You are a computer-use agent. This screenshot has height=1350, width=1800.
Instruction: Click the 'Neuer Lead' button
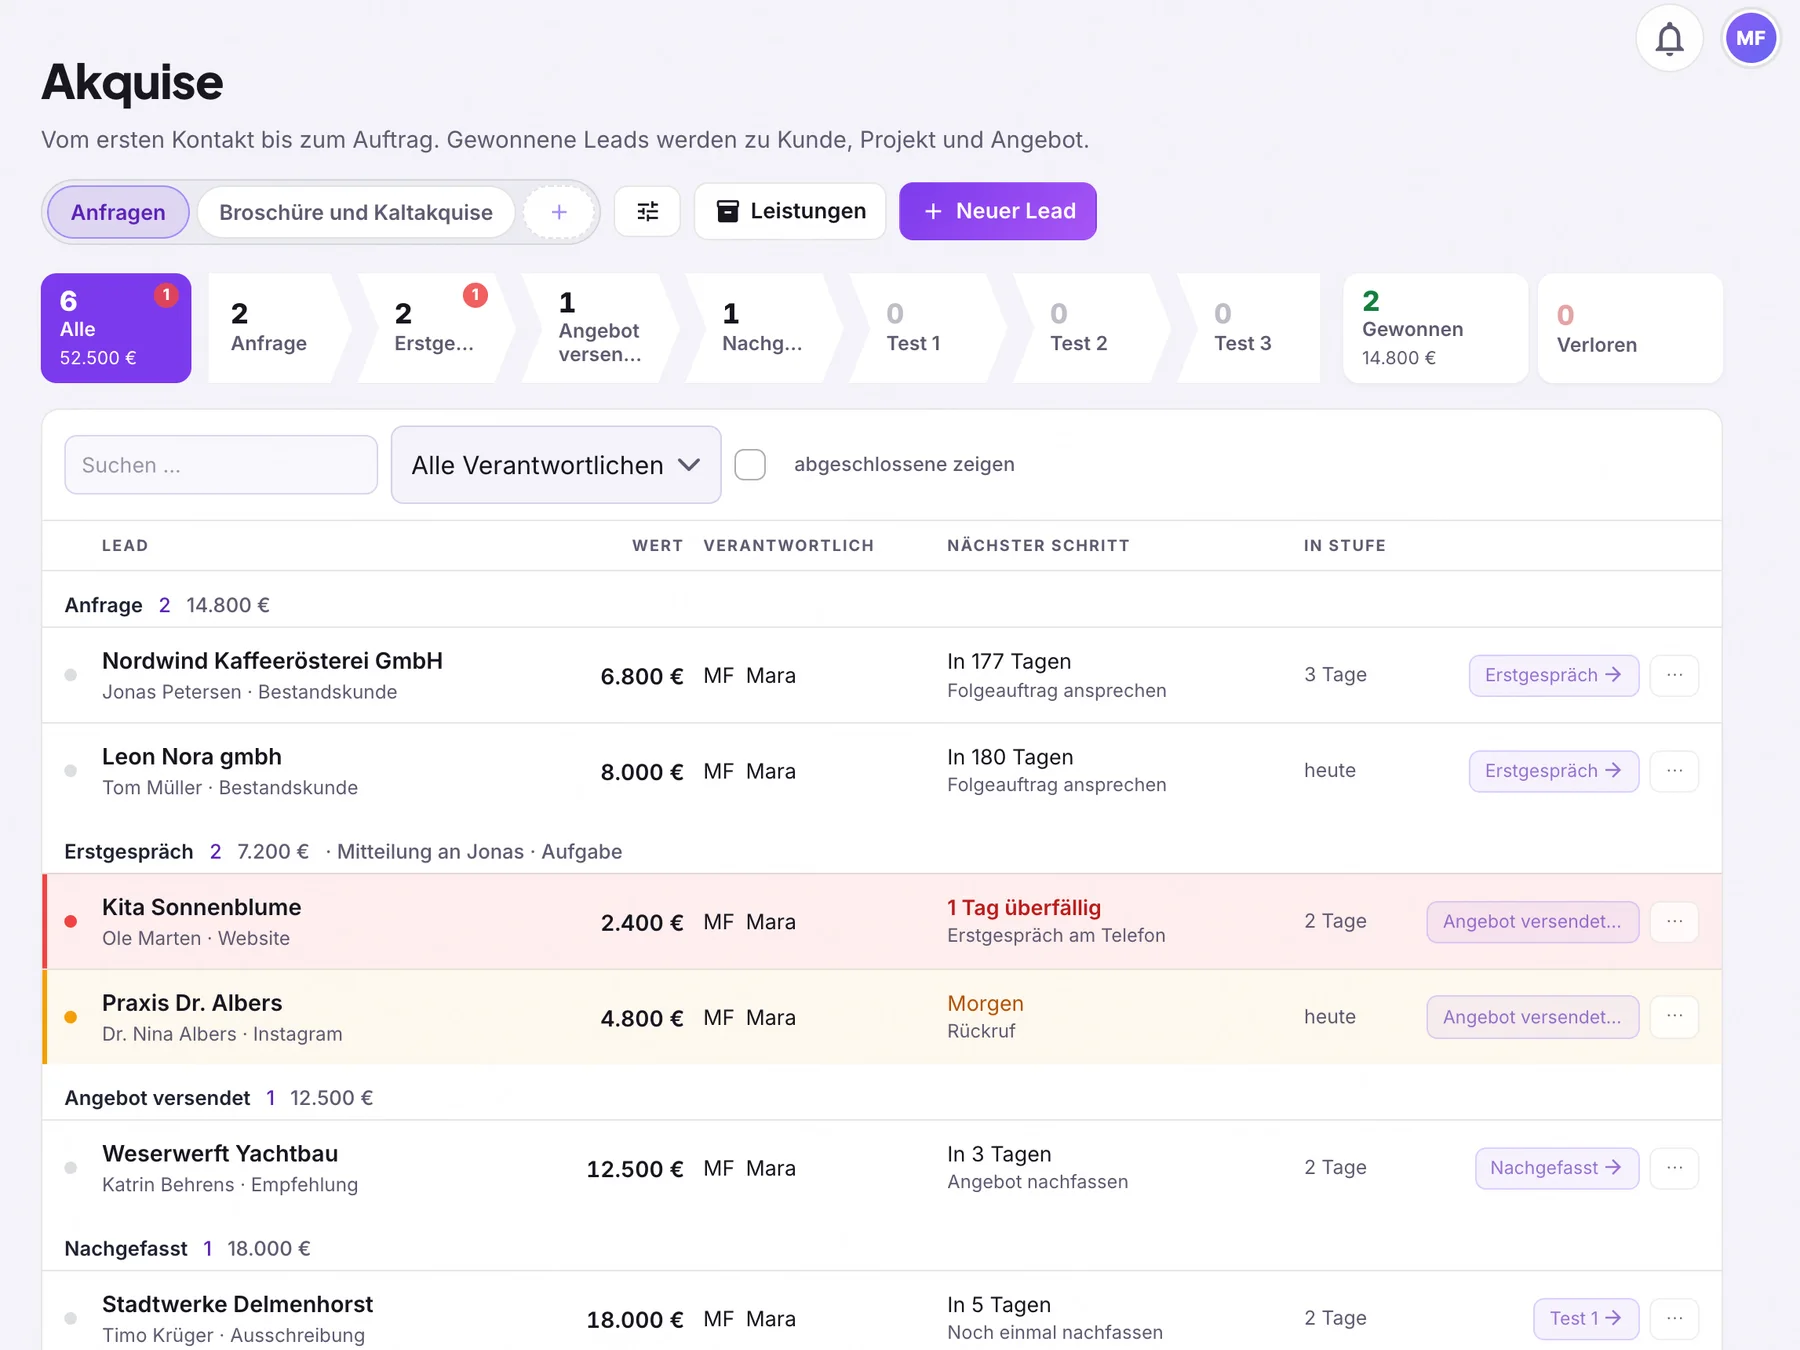998,211
